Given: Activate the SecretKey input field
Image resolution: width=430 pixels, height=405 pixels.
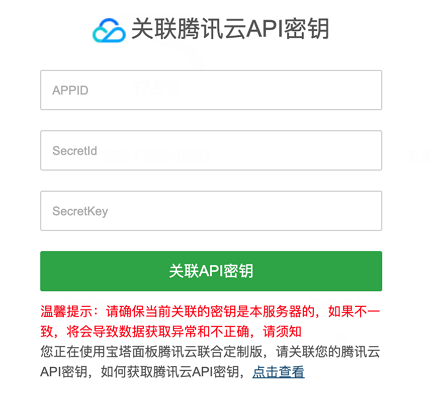Looking at the screenshot, I should (x=211, y=211).
